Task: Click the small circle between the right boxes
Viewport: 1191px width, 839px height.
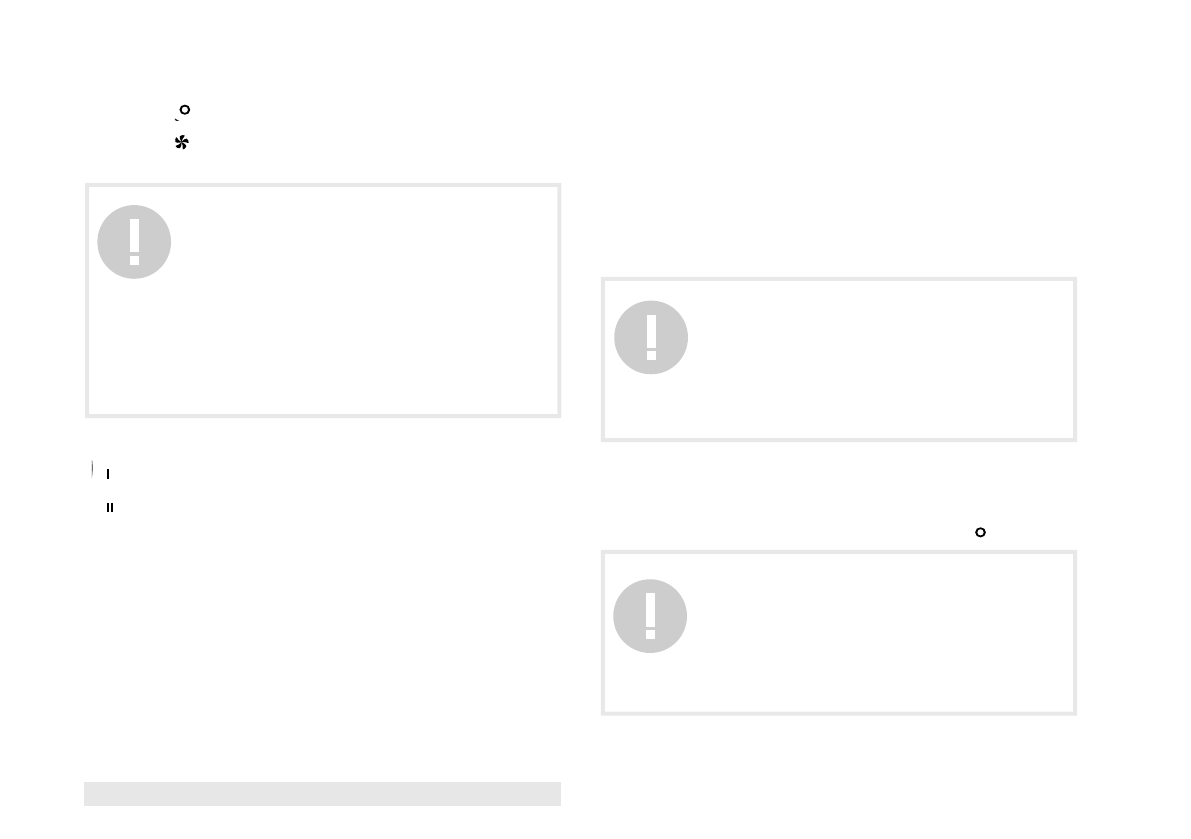Action: click(981, 532)
